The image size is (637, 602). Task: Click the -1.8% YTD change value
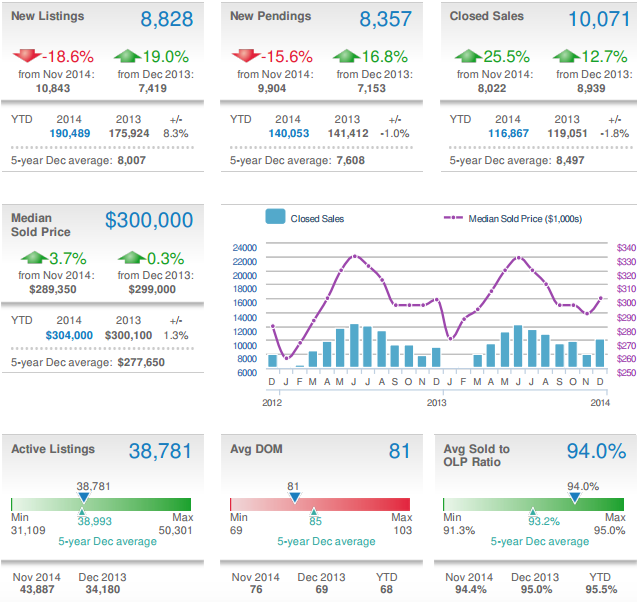[x=615, y=133]
